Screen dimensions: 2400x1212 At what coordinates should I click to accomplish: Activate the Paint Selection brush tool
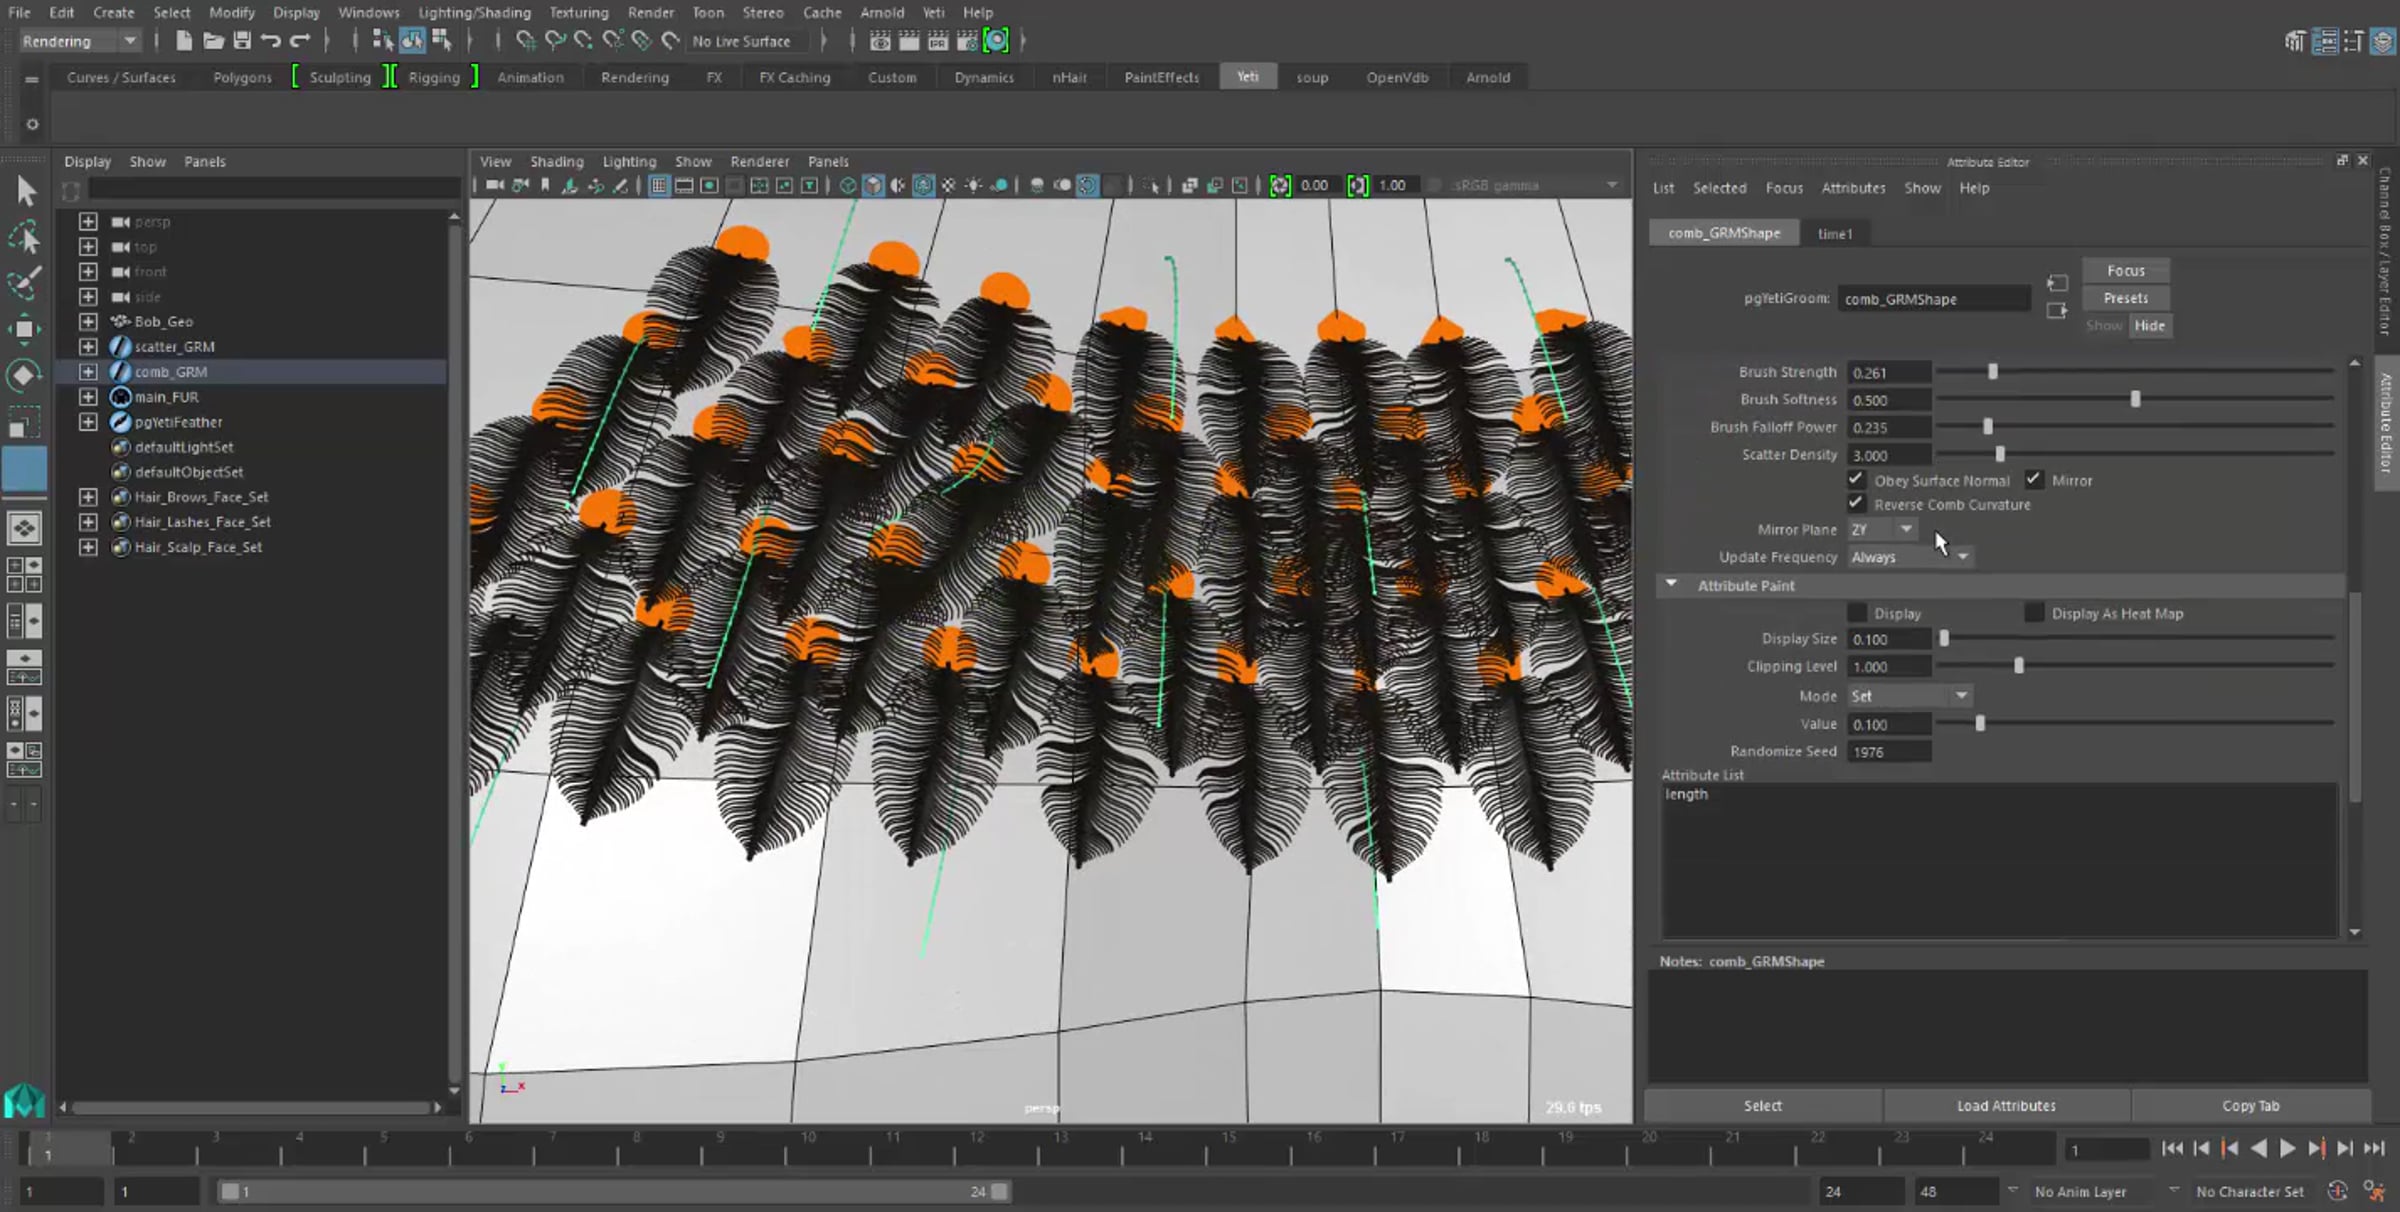24,283
